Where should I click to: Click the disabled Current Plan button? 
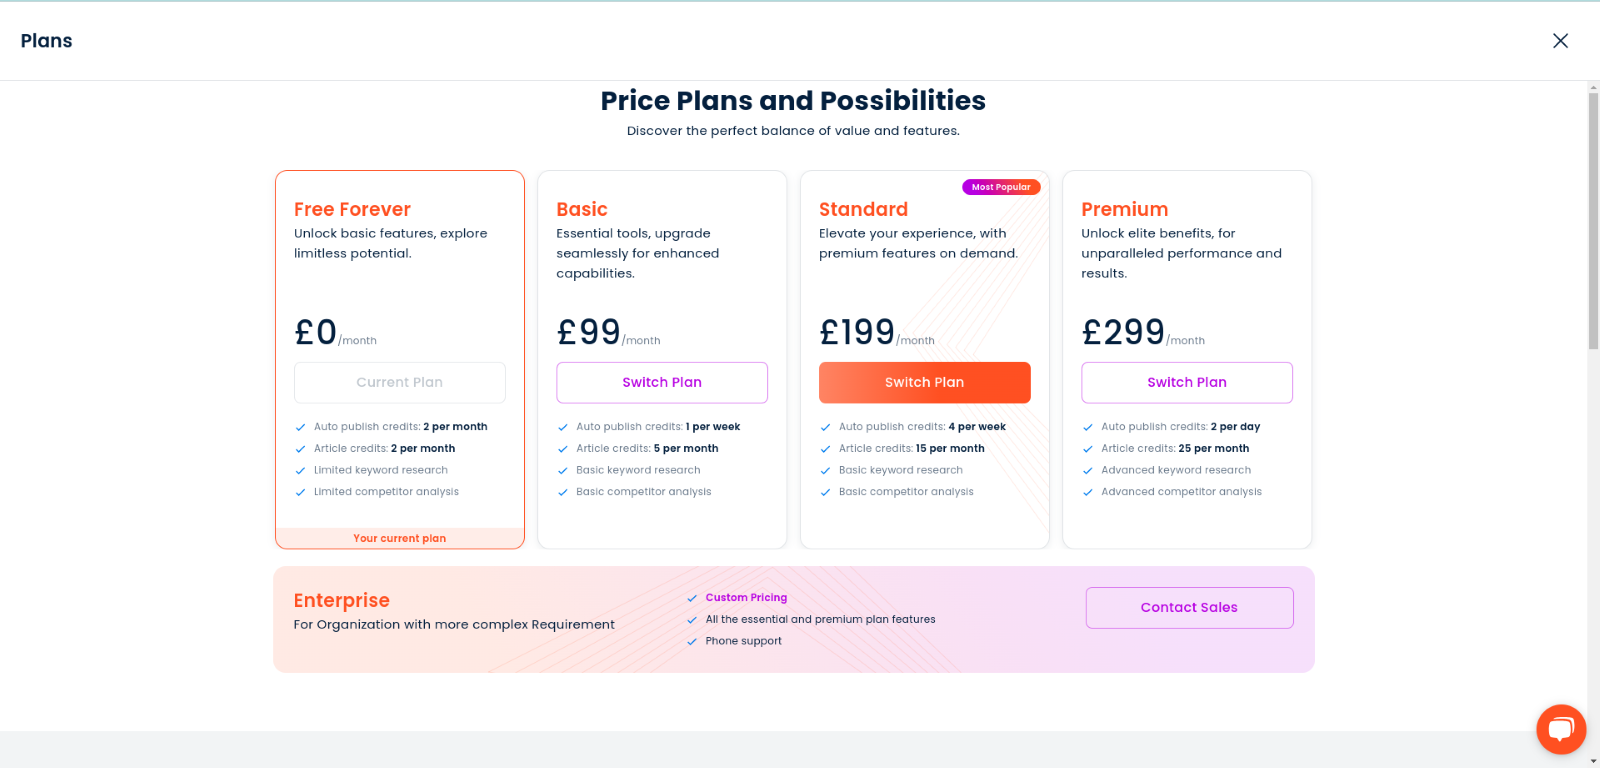click(399, 382)
